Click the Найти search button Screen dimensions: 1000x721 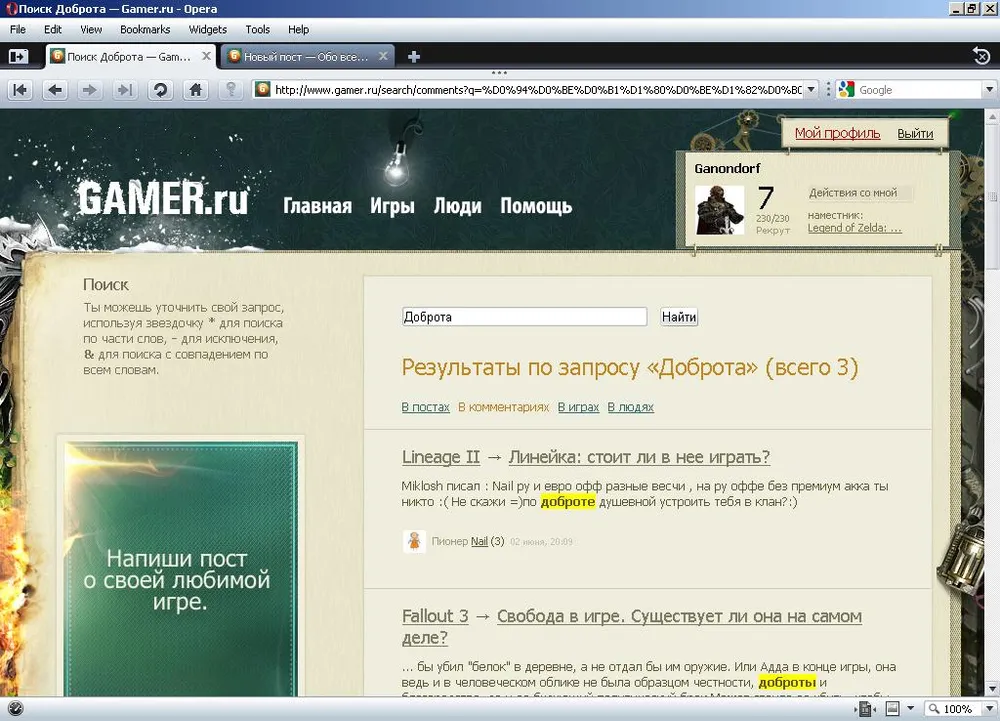(679, 317)
